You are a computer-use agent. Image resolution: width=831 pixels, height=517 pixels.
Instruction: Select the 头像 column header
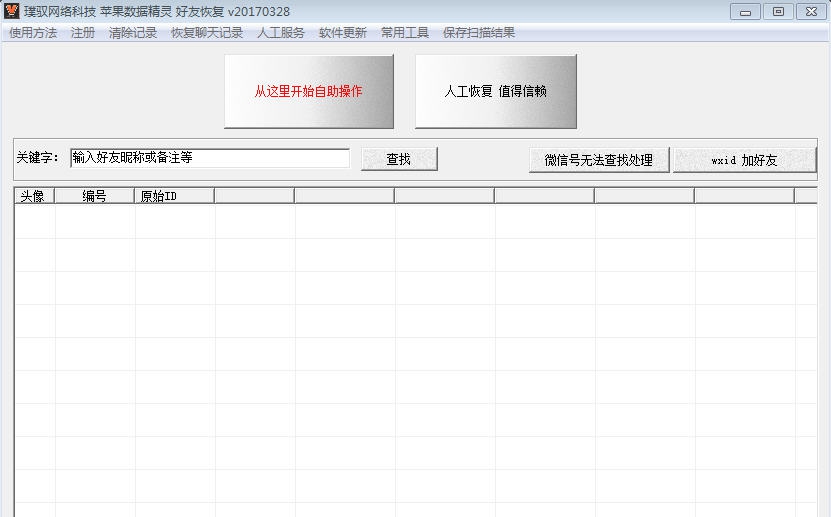34,196
